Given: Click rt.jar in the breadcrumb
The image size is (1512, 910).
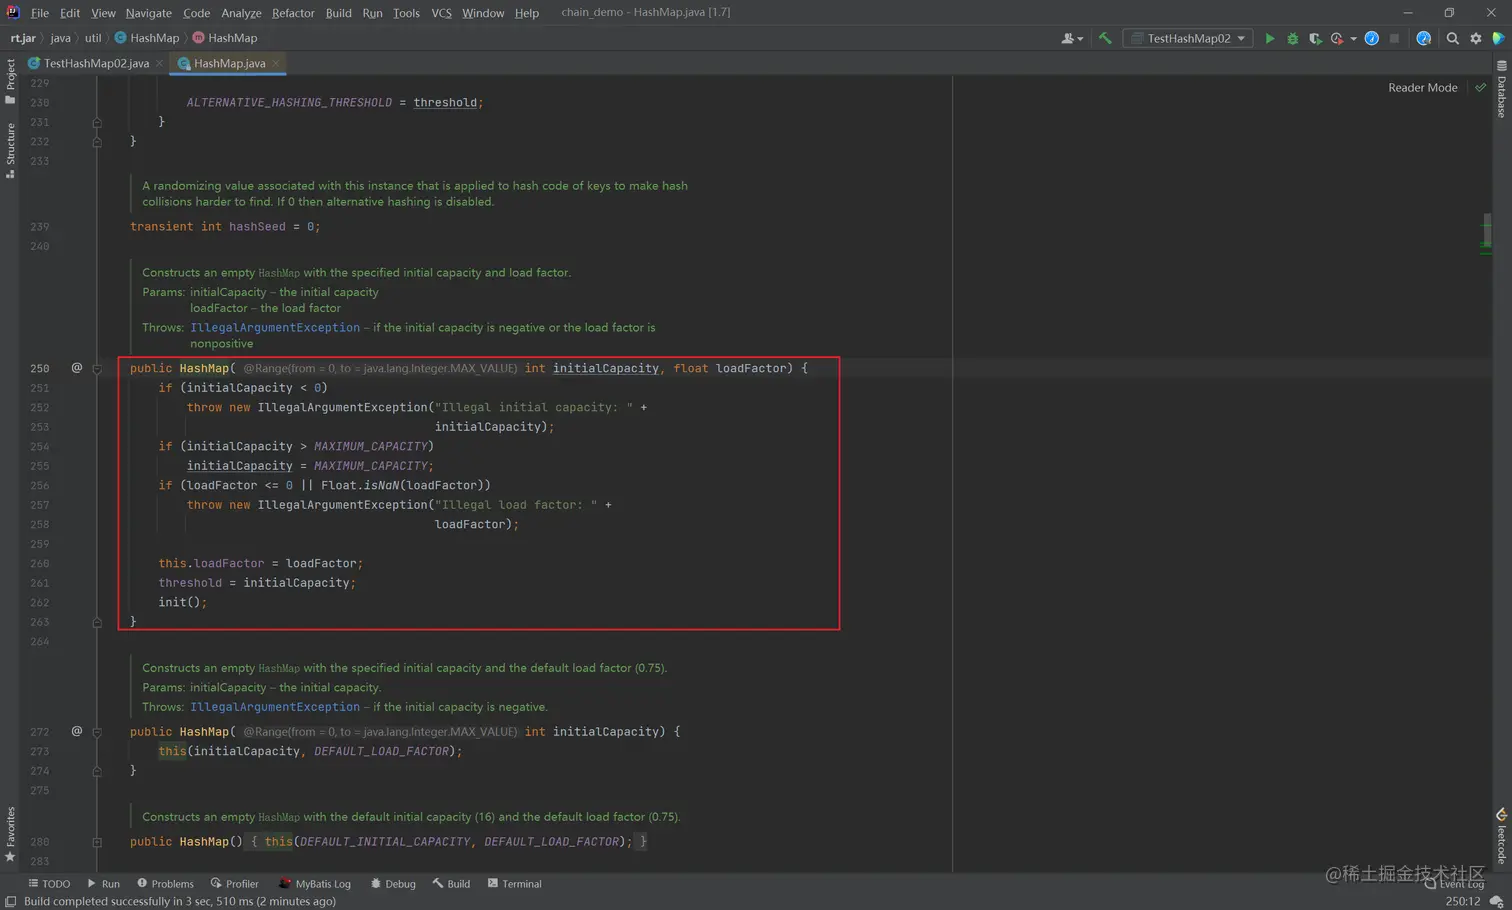Looking at the screenshot, I should (x=22, y=38).
